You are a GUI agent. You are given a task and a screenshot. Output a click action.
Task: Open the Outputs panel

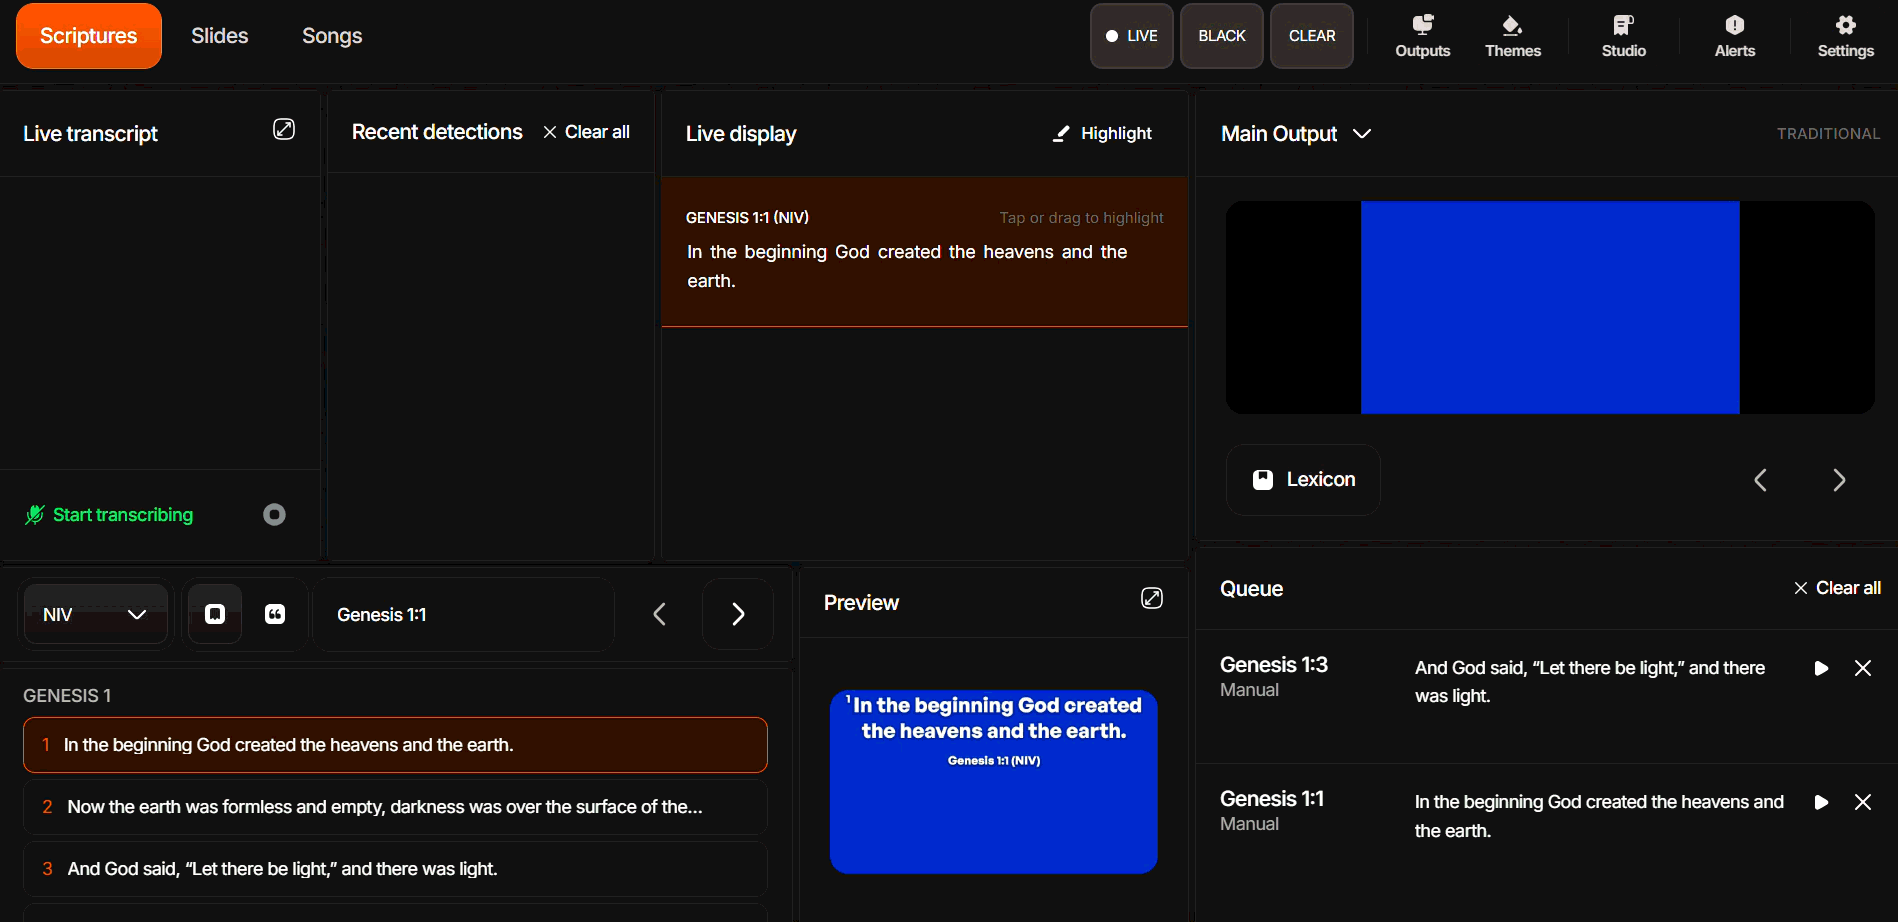click(1422, 36)
